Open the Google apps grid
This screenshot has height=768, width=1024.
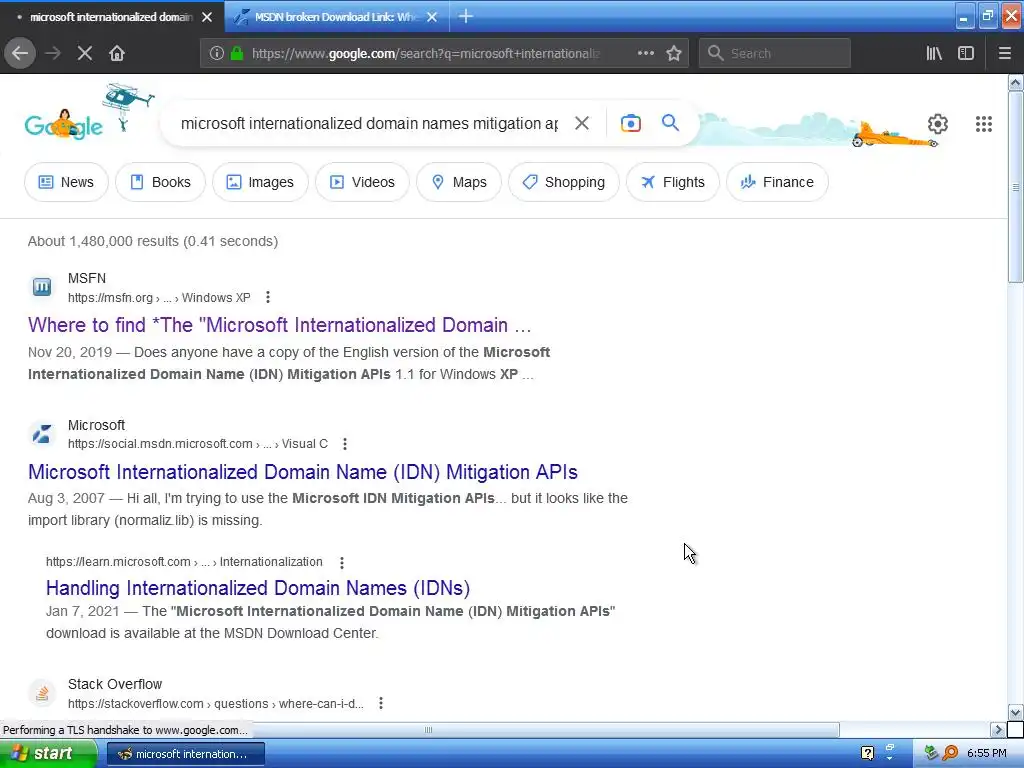(x=984, y=123)
